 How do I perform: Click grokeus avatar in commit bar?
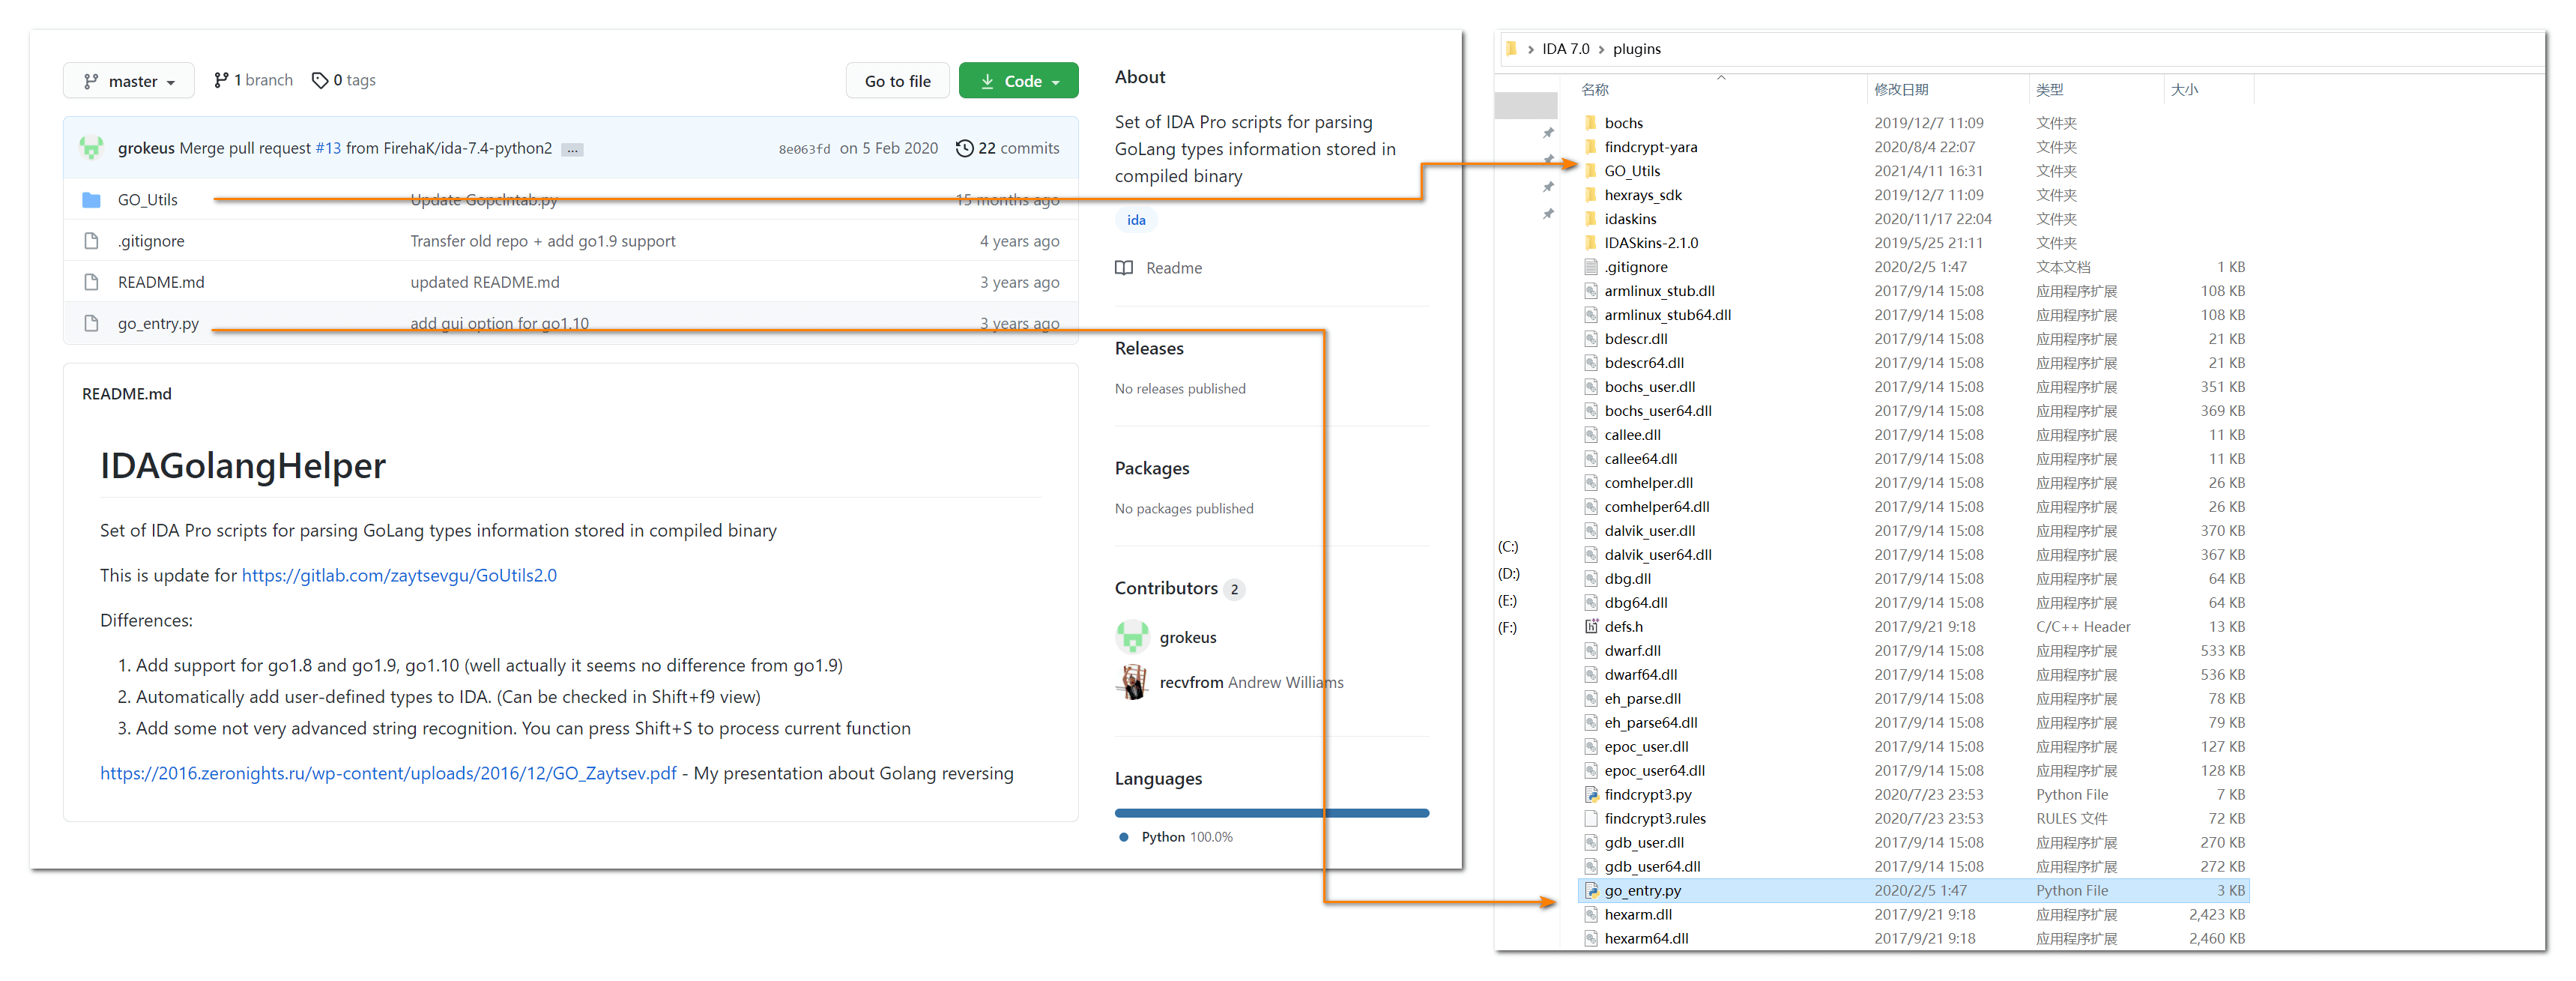click(x=92, y=148)
